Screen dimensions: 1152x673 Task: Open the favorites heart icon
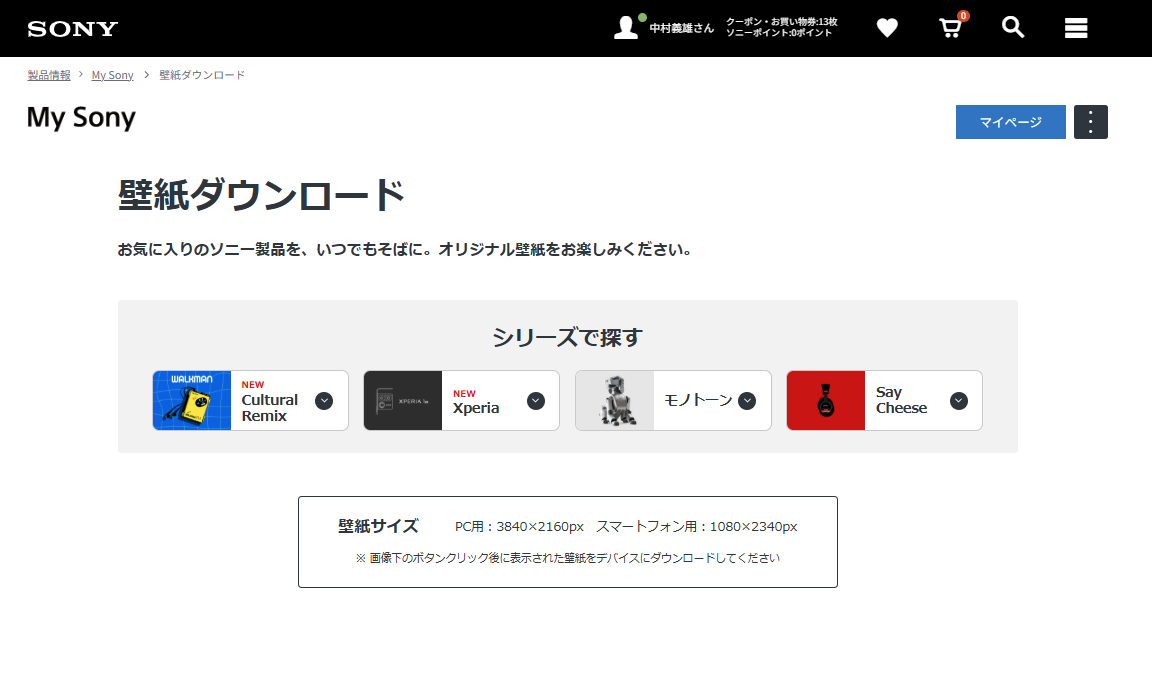tap(887, 28)
